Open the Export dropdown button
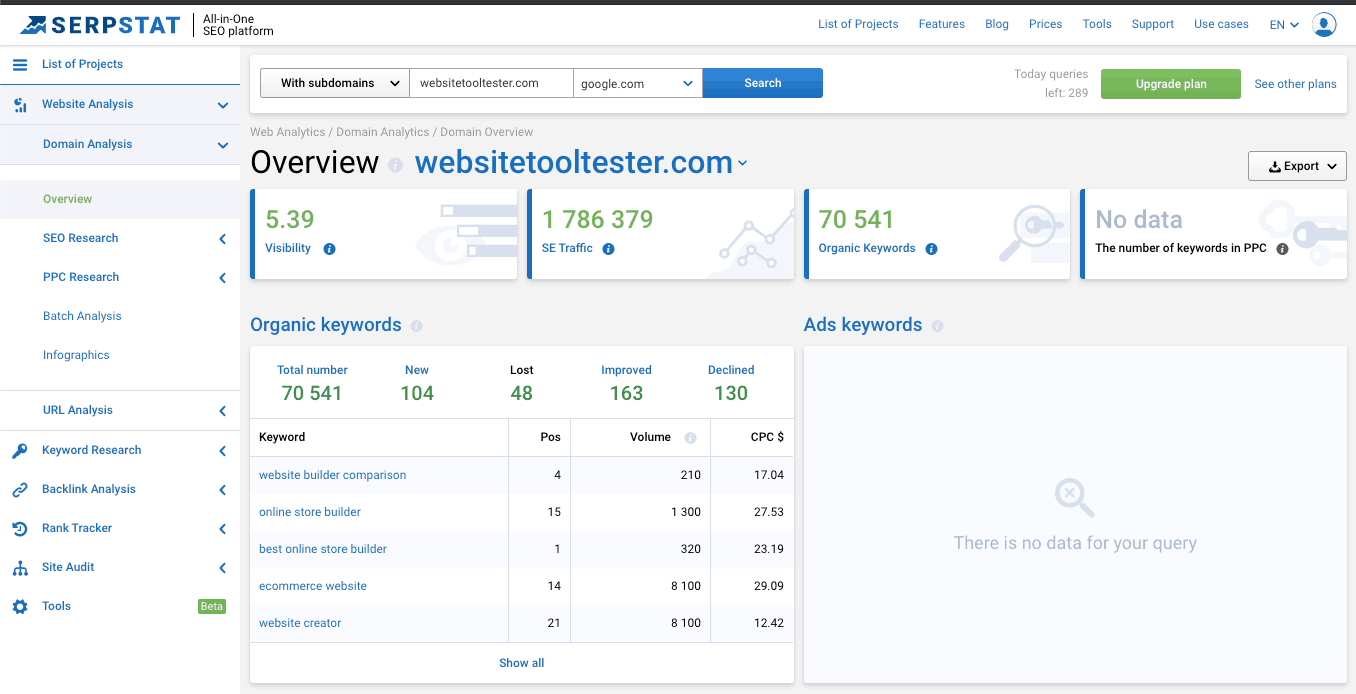This screenshot has width=1356, height=694. click(1297, 166)
